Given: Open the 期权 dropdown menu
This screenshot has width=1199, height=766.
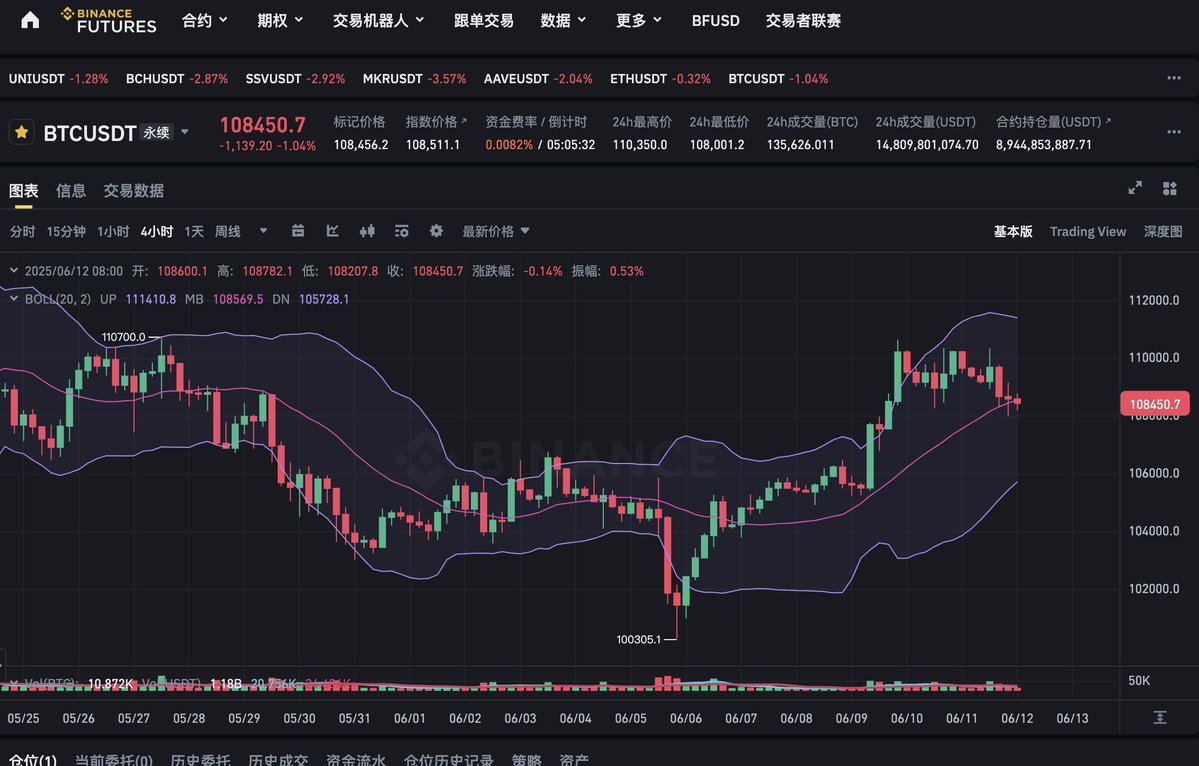Looking at the screenshot, I should [280, 21].
